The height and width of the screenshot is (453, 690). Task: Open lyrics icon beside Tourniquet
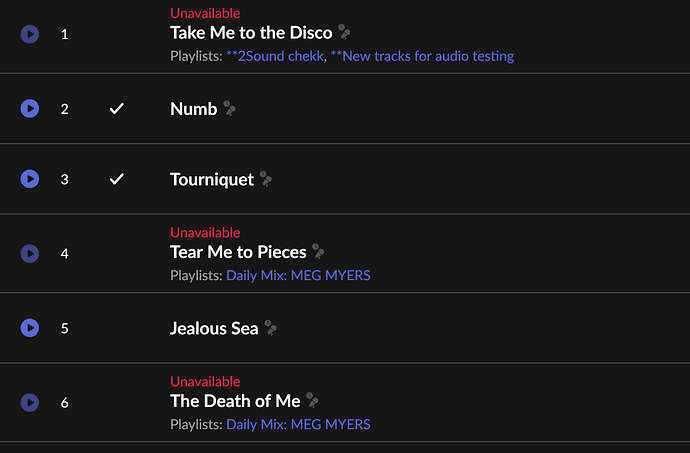tap(265, 178)
